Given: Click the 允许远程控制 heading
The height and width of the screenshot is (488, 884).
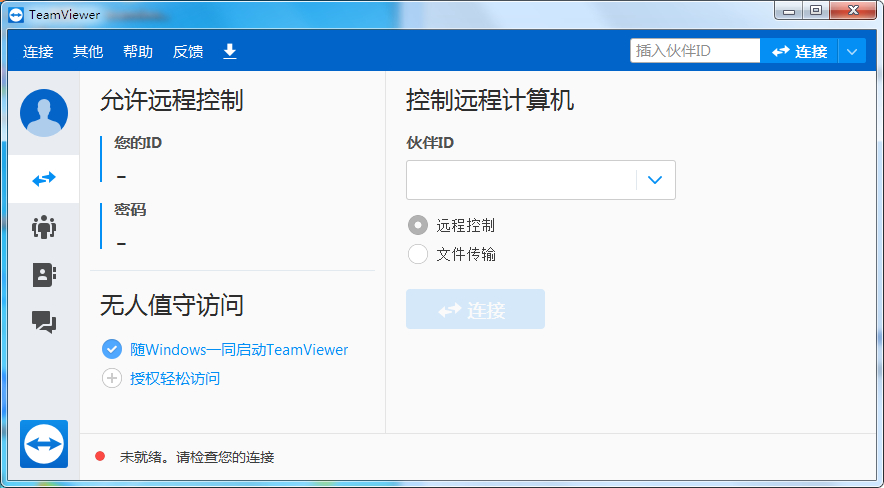Looking at the screenshot, I should (171, 100).
